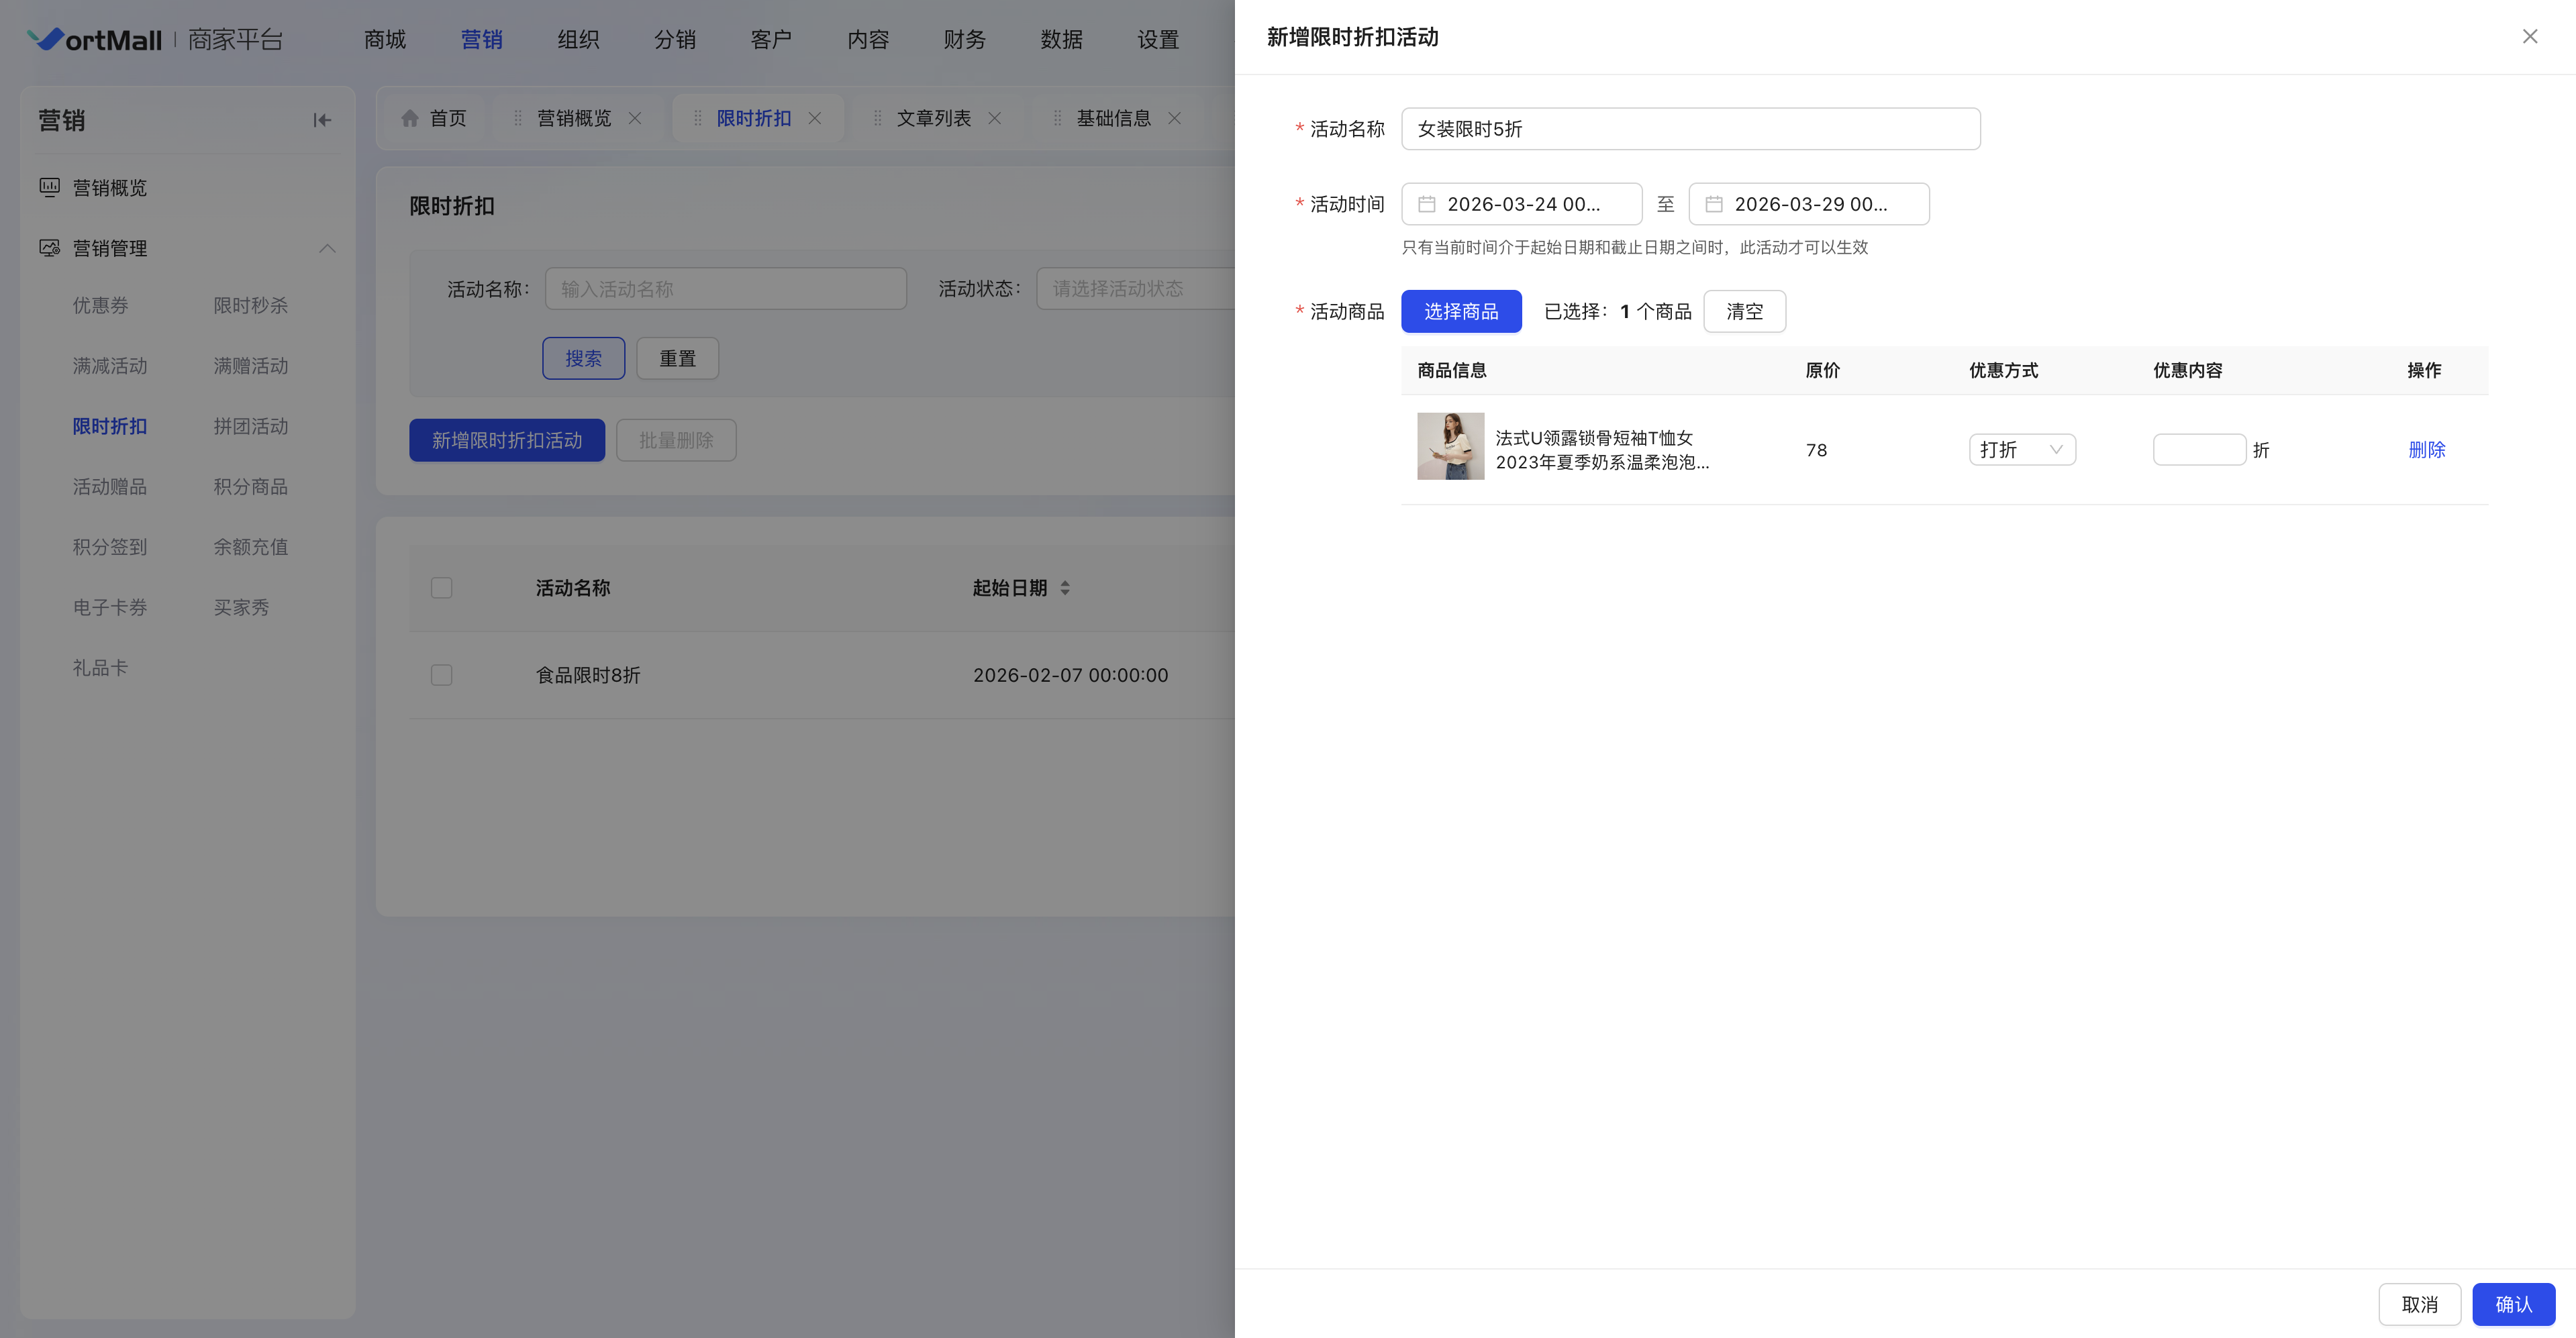Close the 文章列表 tab
Screen dimensions: 2576x1338
995,118
